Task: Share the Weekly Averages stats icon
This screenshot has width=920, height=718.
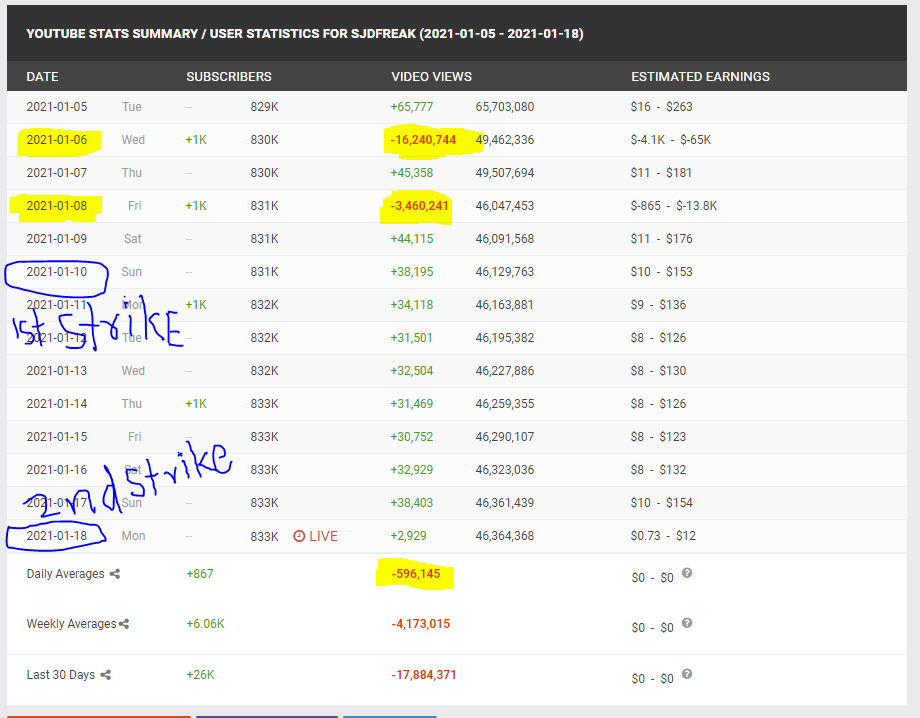Action: 124,624
